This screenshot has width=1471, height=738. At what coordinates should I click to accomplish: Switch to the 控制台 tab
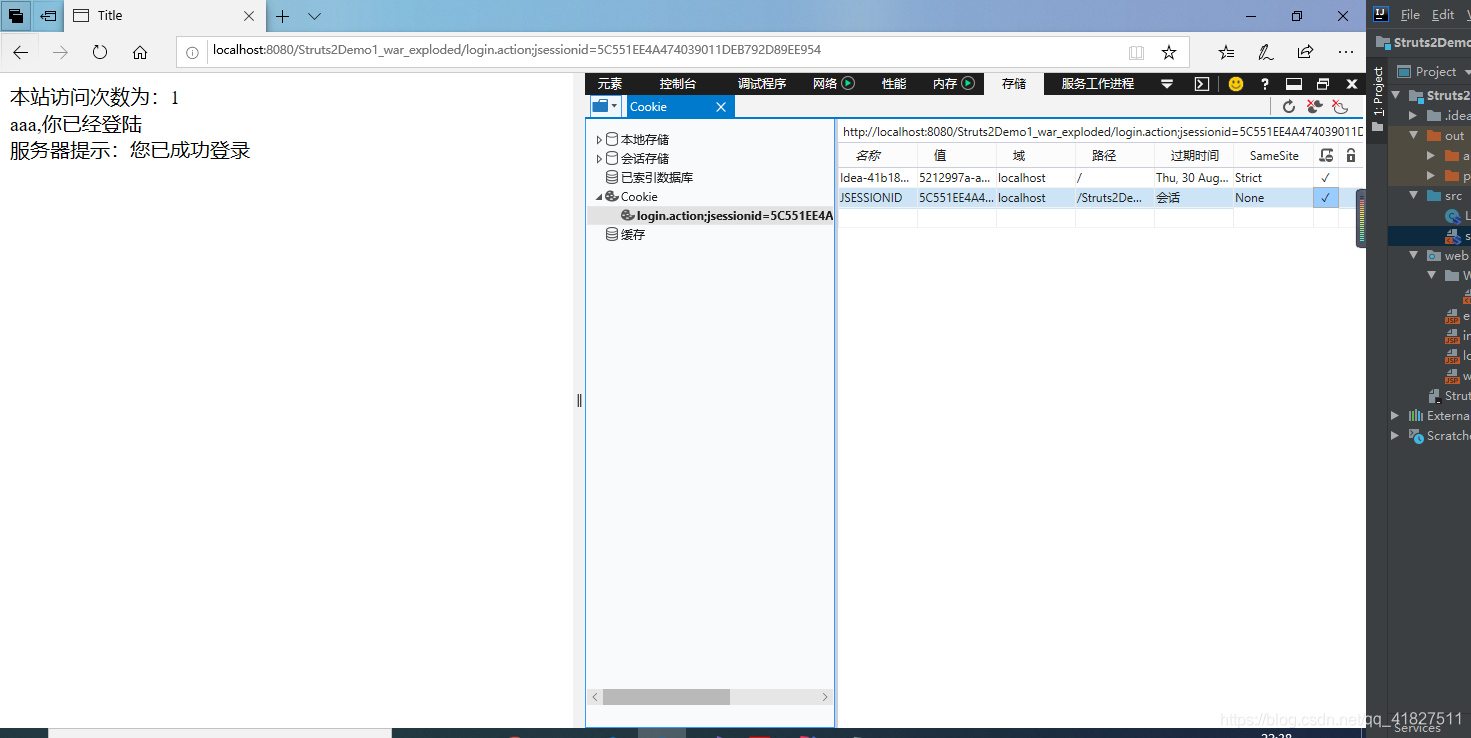pyautogui.click(x=677, y=84)
